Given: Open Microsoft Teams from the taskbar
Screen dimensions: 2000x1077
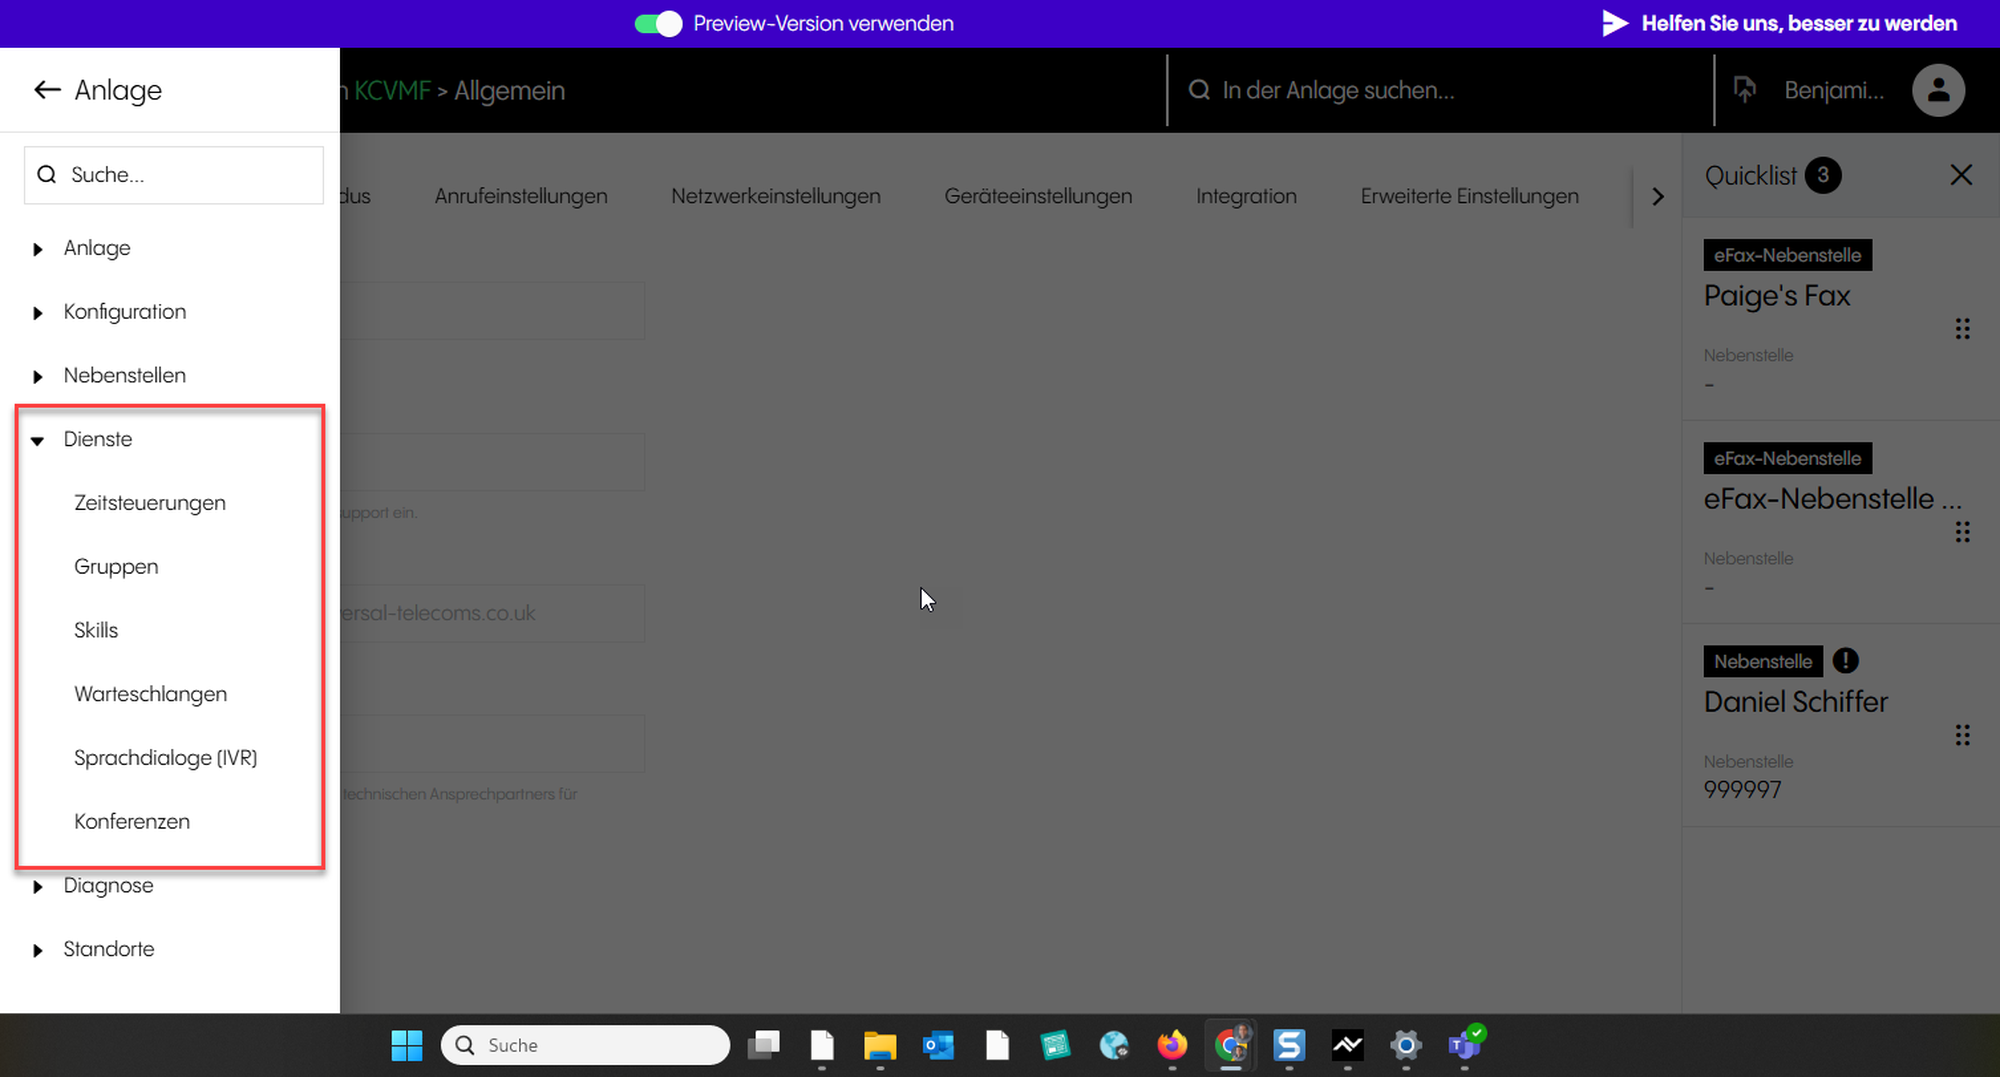Looking at the screenshot, I should coord(1465,1045).
